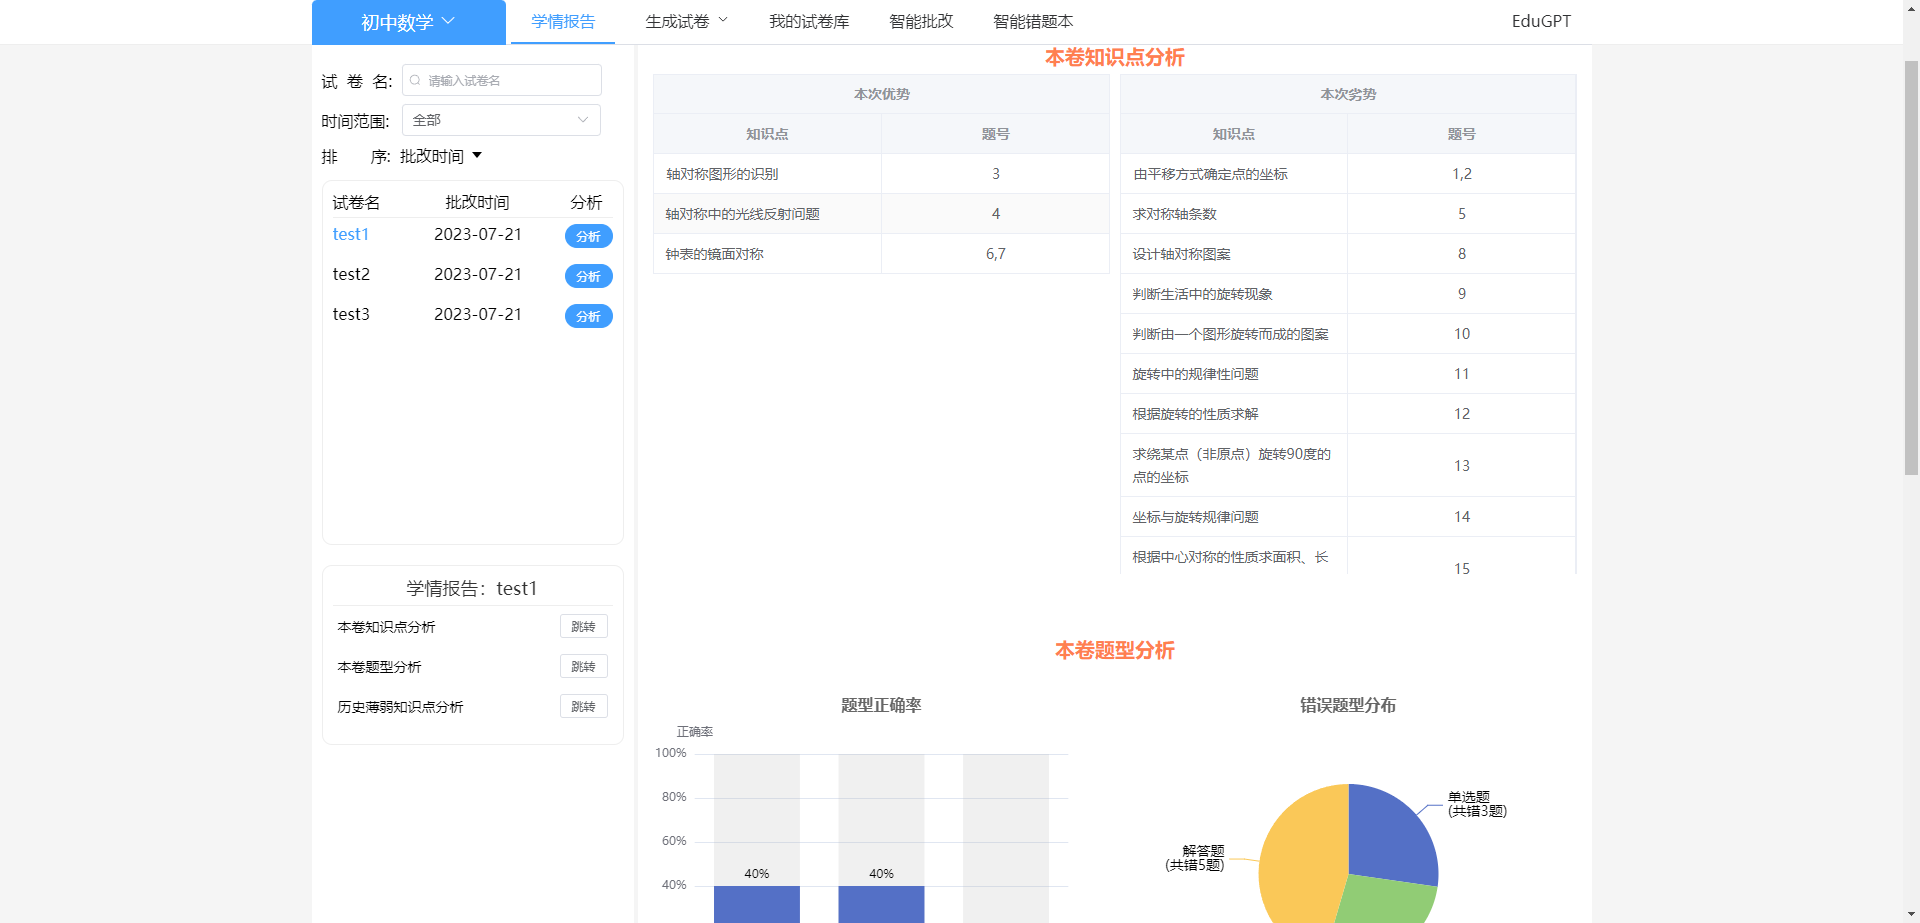Click the 试卷名 column header in paper list
Viewport: 1920px width, 923px height.
pyautogui.click(x=356, y=203)
